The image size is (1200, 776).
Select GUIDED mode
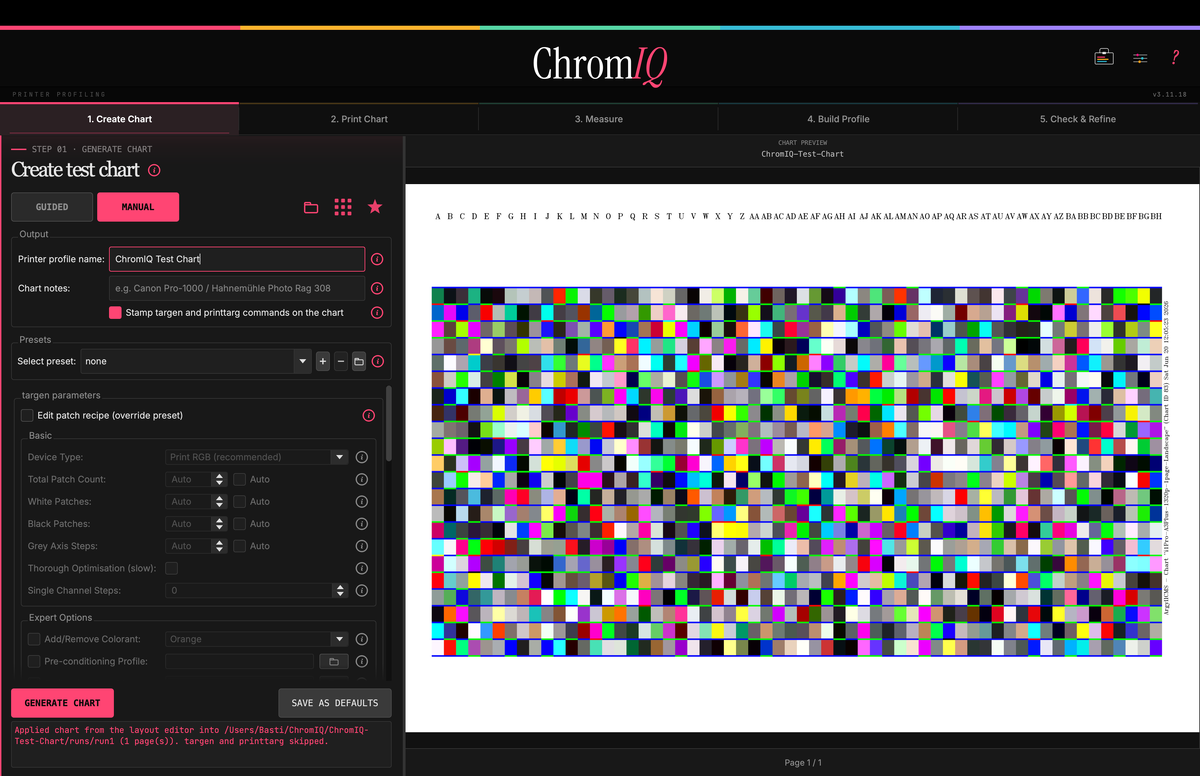pyautogui.click(x=52, y=207)
